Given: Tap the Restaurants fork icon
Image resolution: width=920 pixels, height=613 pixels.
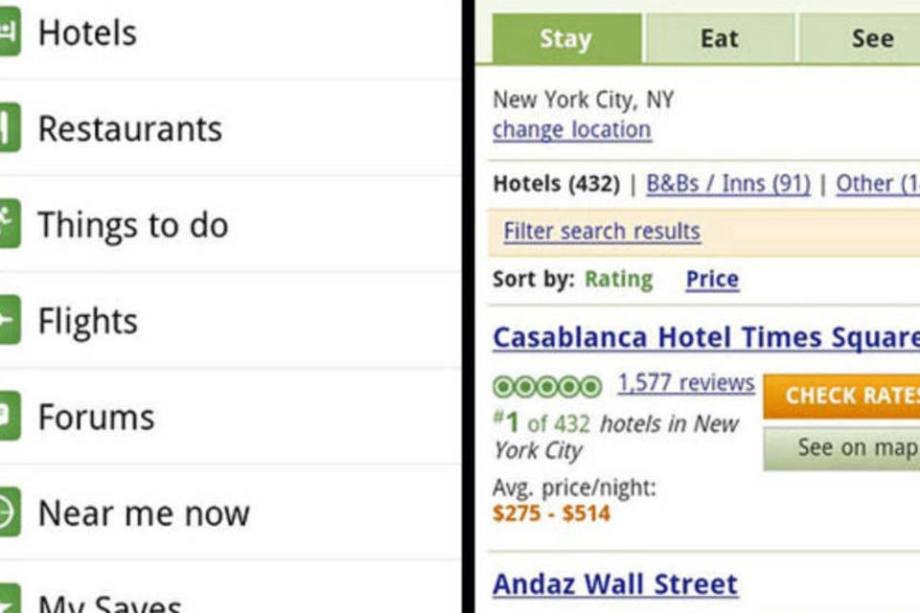Looking at the screenshot, I should (x=9, y=129).
